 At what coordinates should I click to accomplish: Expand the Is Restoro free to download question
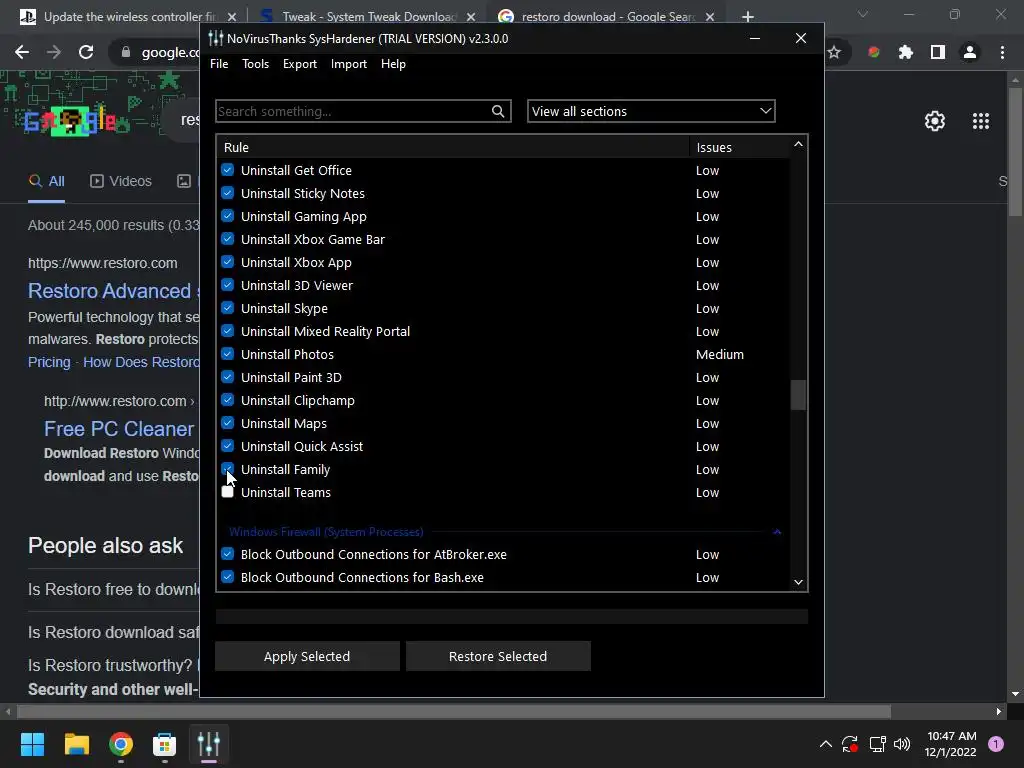[114, 589]
